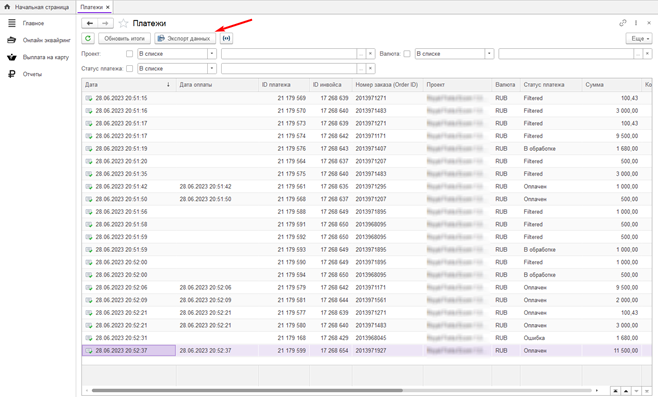Click Проект filter value field
This screenshot has width=658, height=397.
pyautogui.click(x=289, y=54)
